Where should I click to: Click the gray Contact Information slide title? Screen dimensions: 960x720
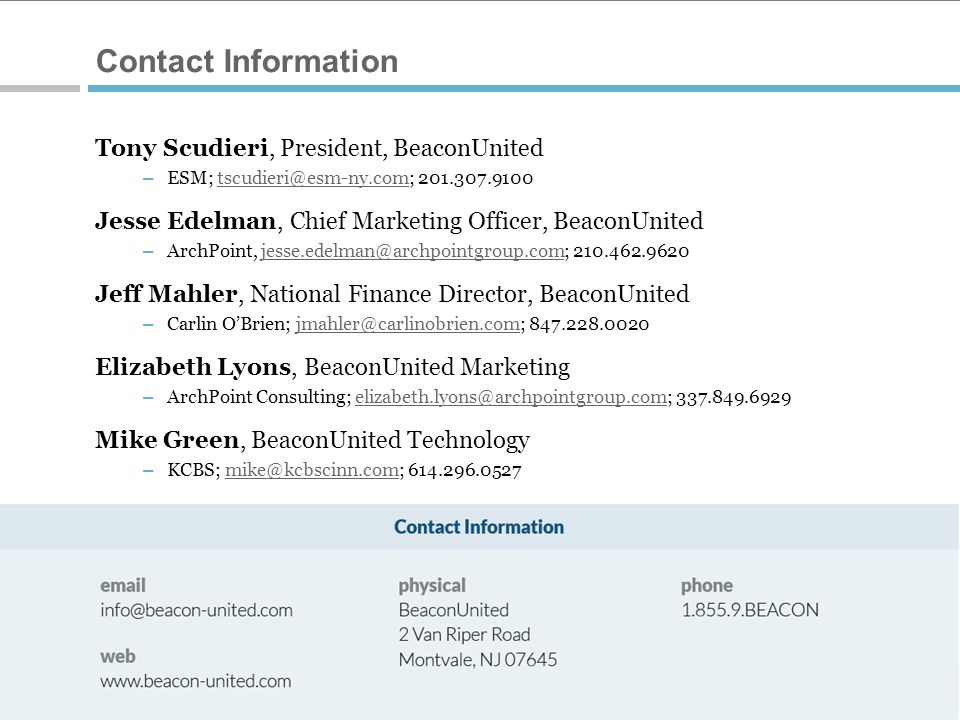click(x=247, y=61)
